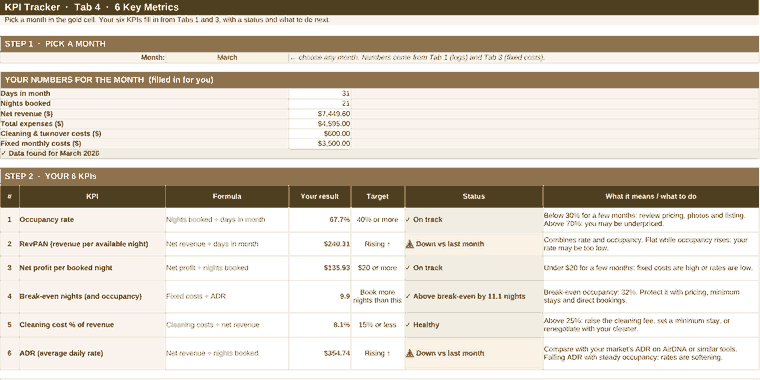Click 'What it means / what to do' header
760x380 pixels.
click(651, 197)
